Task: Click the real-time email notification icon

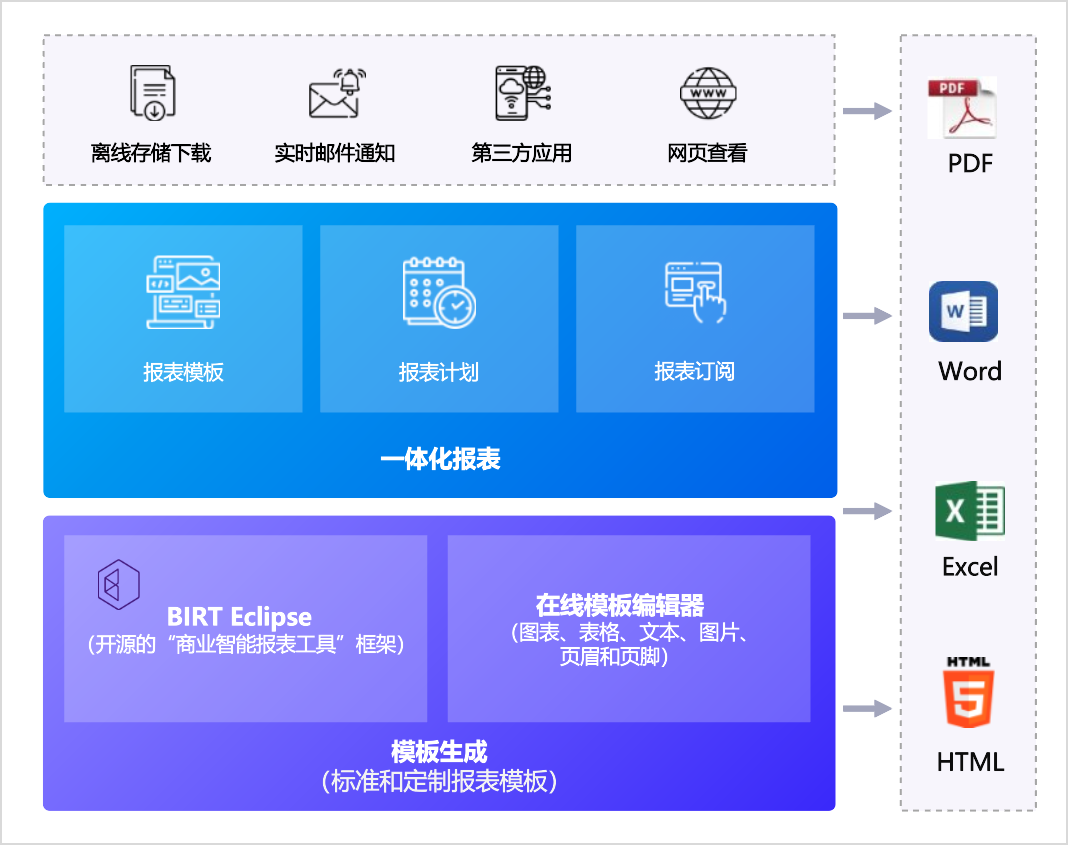Action: (335, 94)
